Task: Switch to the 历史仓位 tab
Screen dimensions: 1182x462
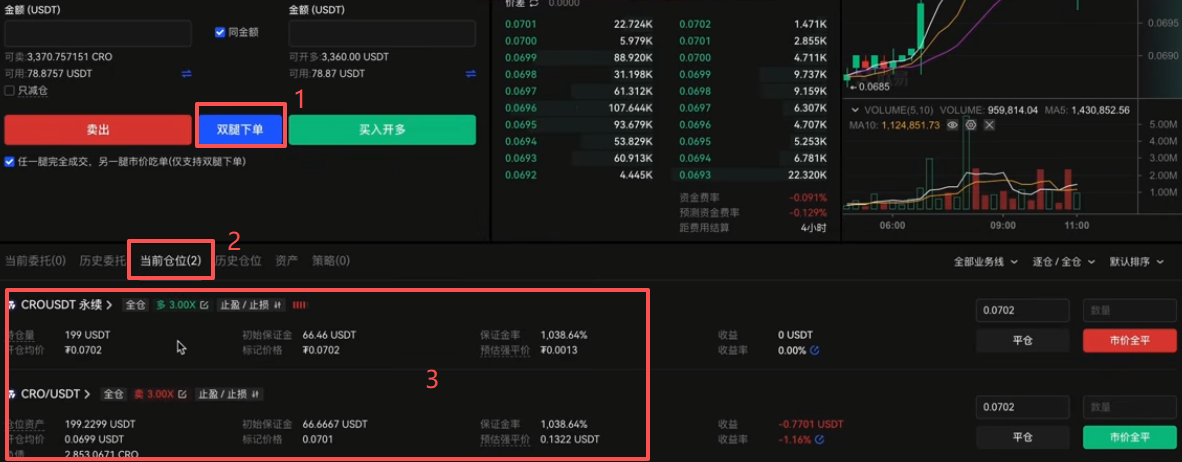Action: pyautogui.click(x=238, y=261)
